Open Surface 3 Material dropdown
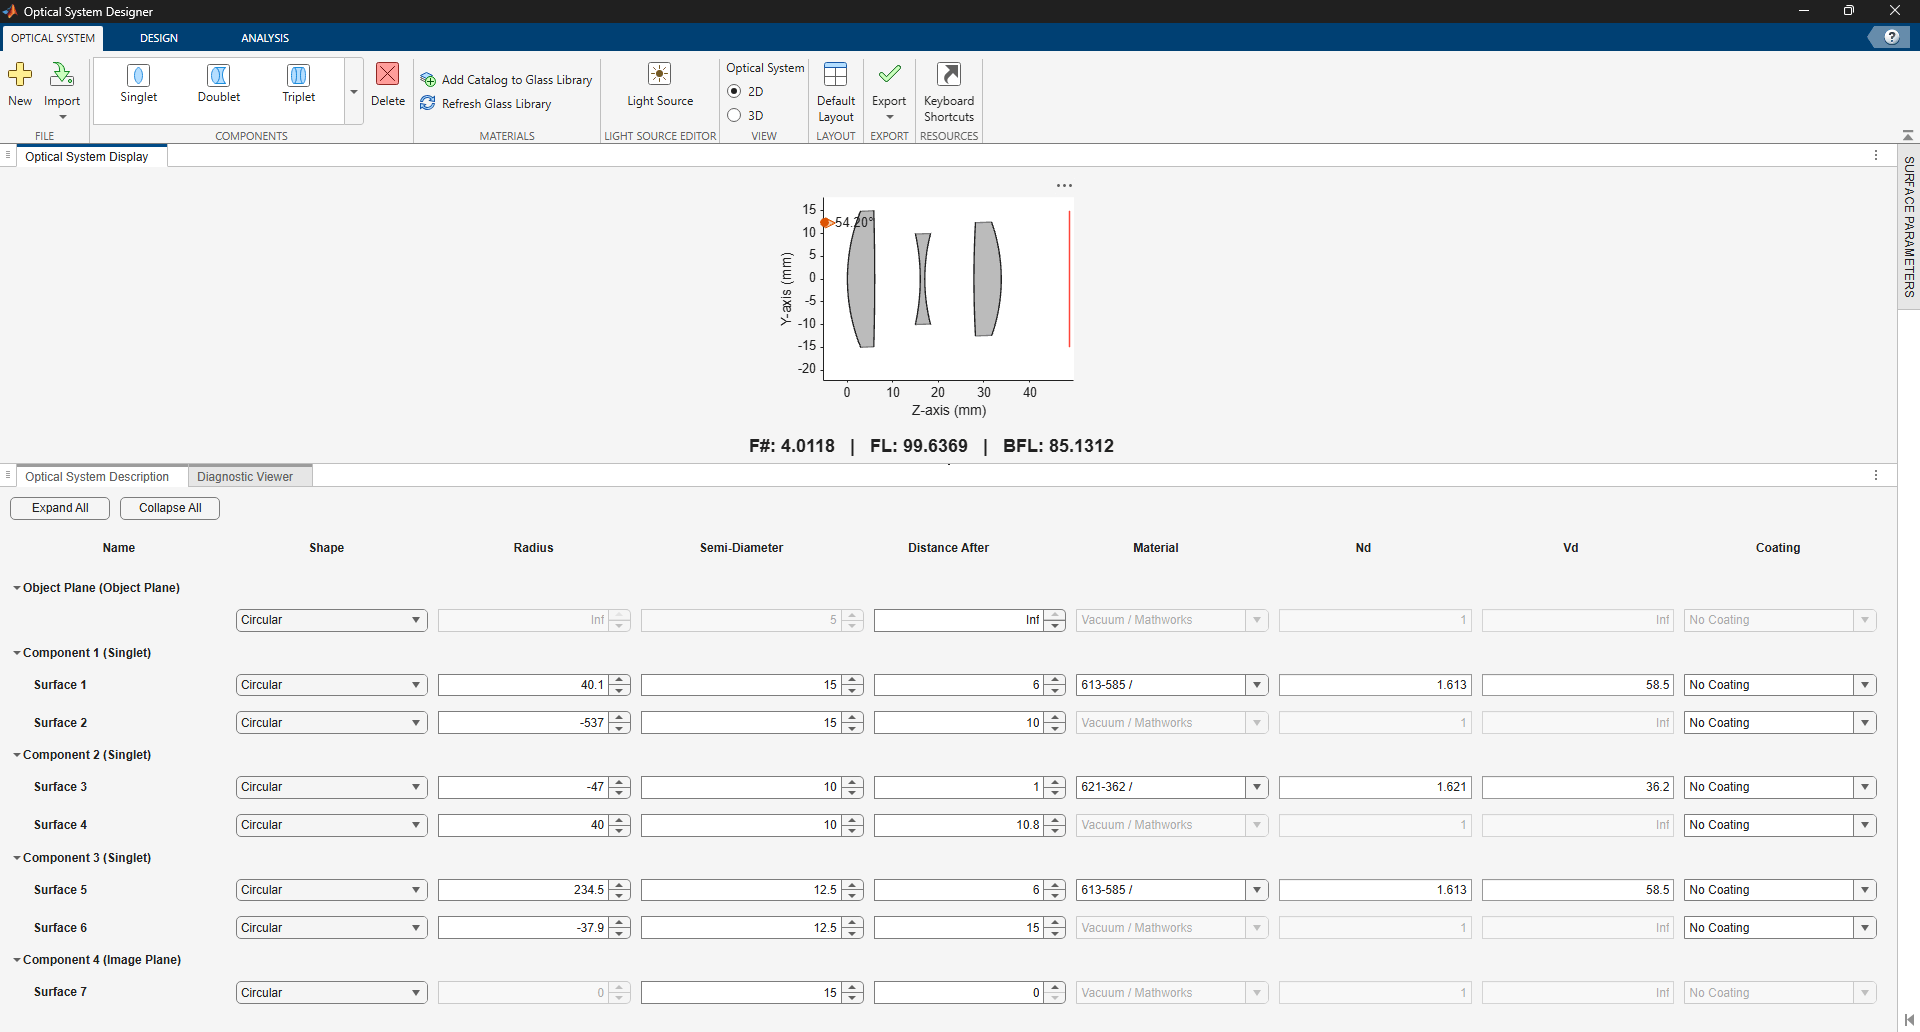 [x=1257, y=788]
